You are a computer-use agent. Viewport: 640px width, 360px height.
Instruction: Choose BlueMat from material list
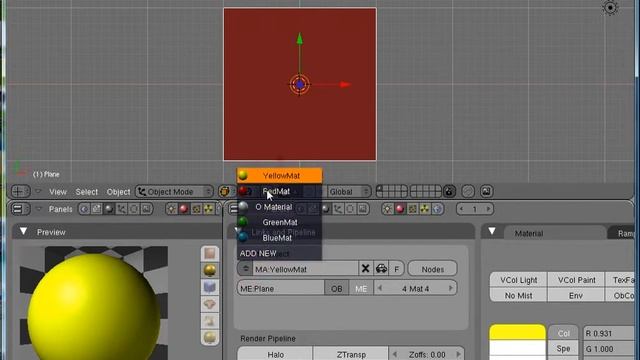[x=280, y=238]
